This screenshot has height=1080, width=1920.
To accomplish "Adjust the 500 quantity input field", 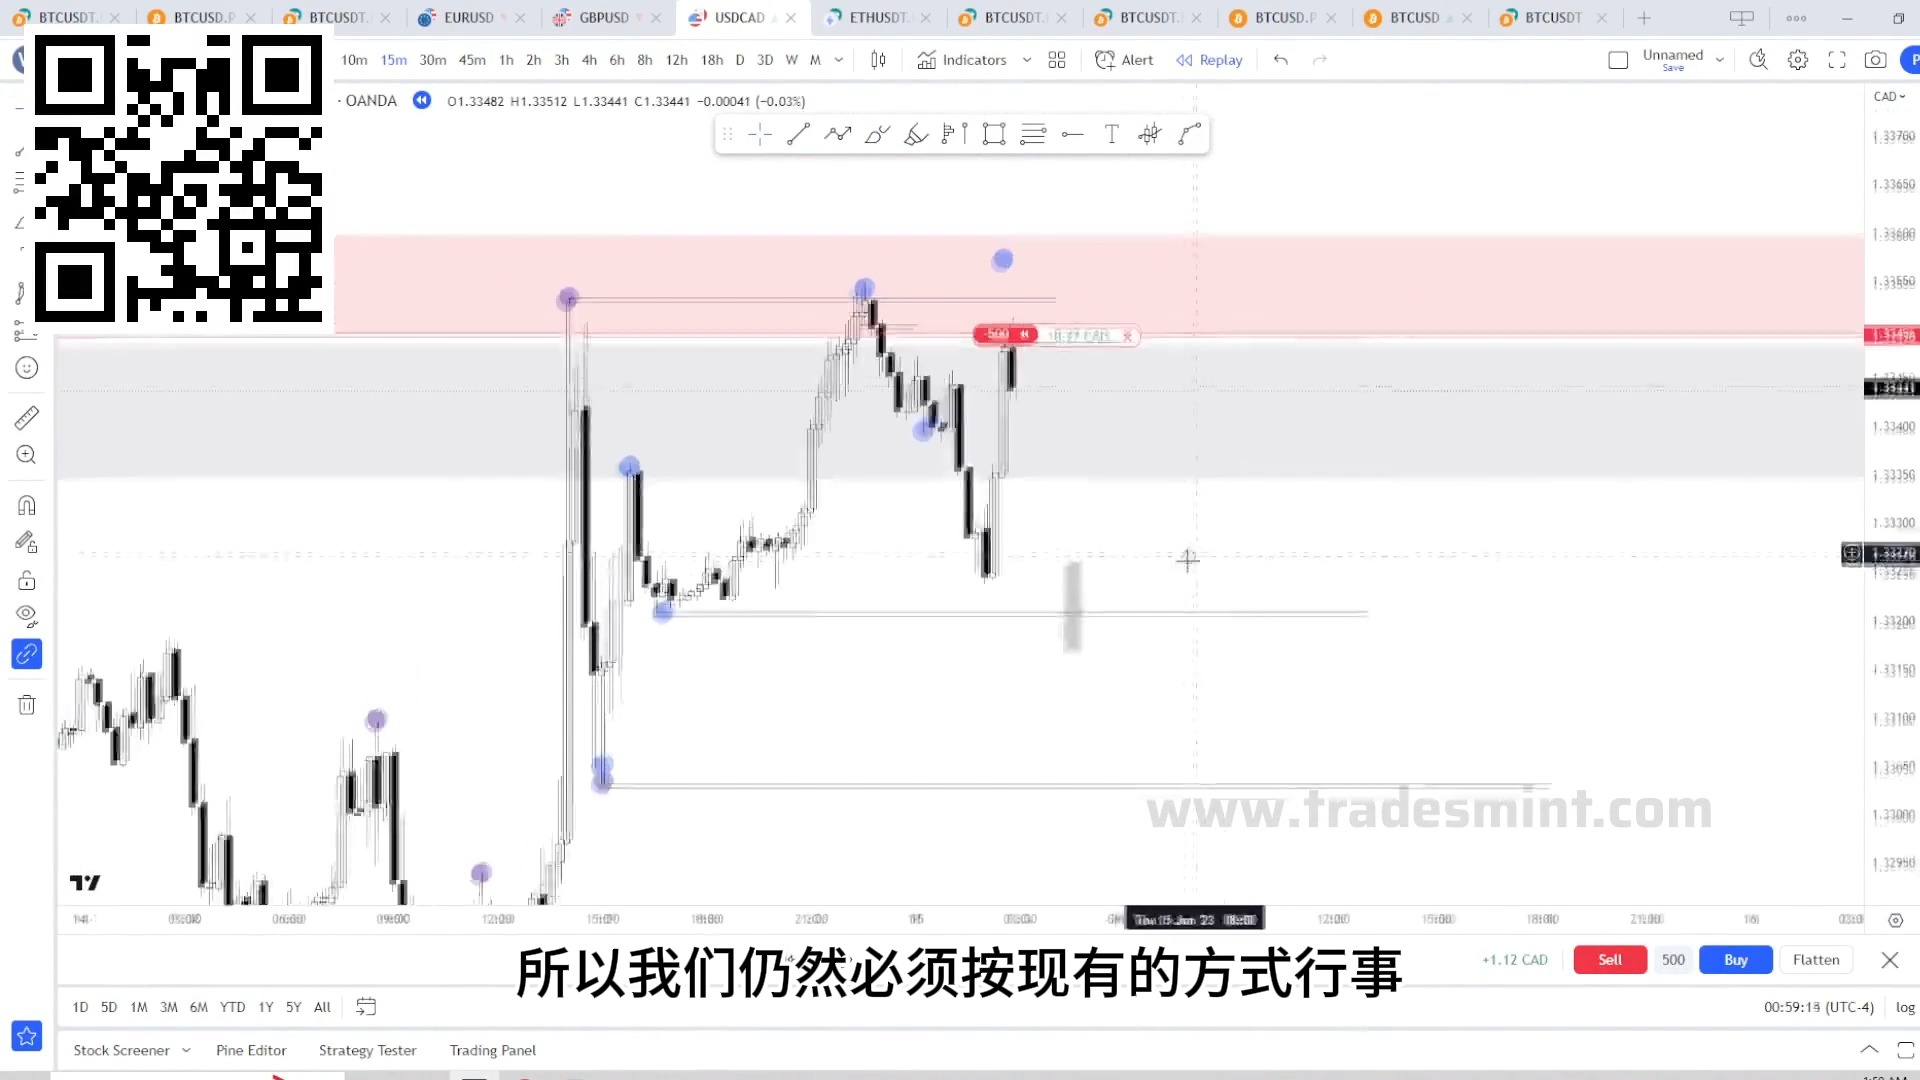I will [x=1672, y=960].
